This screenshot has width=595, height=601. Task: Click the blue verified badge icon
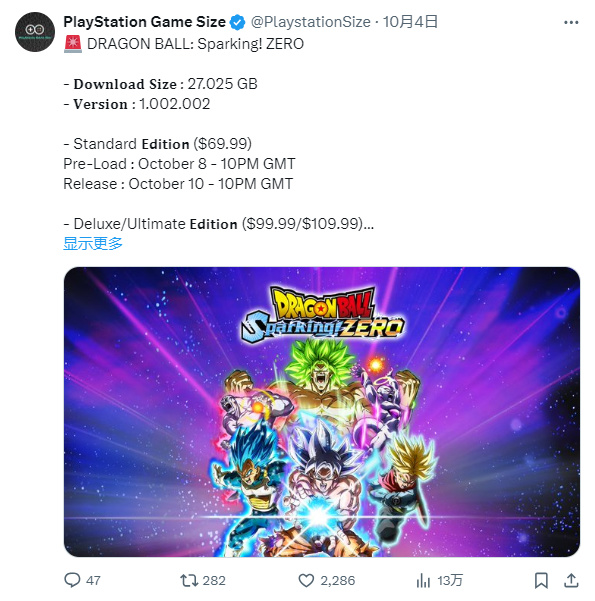click(x=237, y=22)
